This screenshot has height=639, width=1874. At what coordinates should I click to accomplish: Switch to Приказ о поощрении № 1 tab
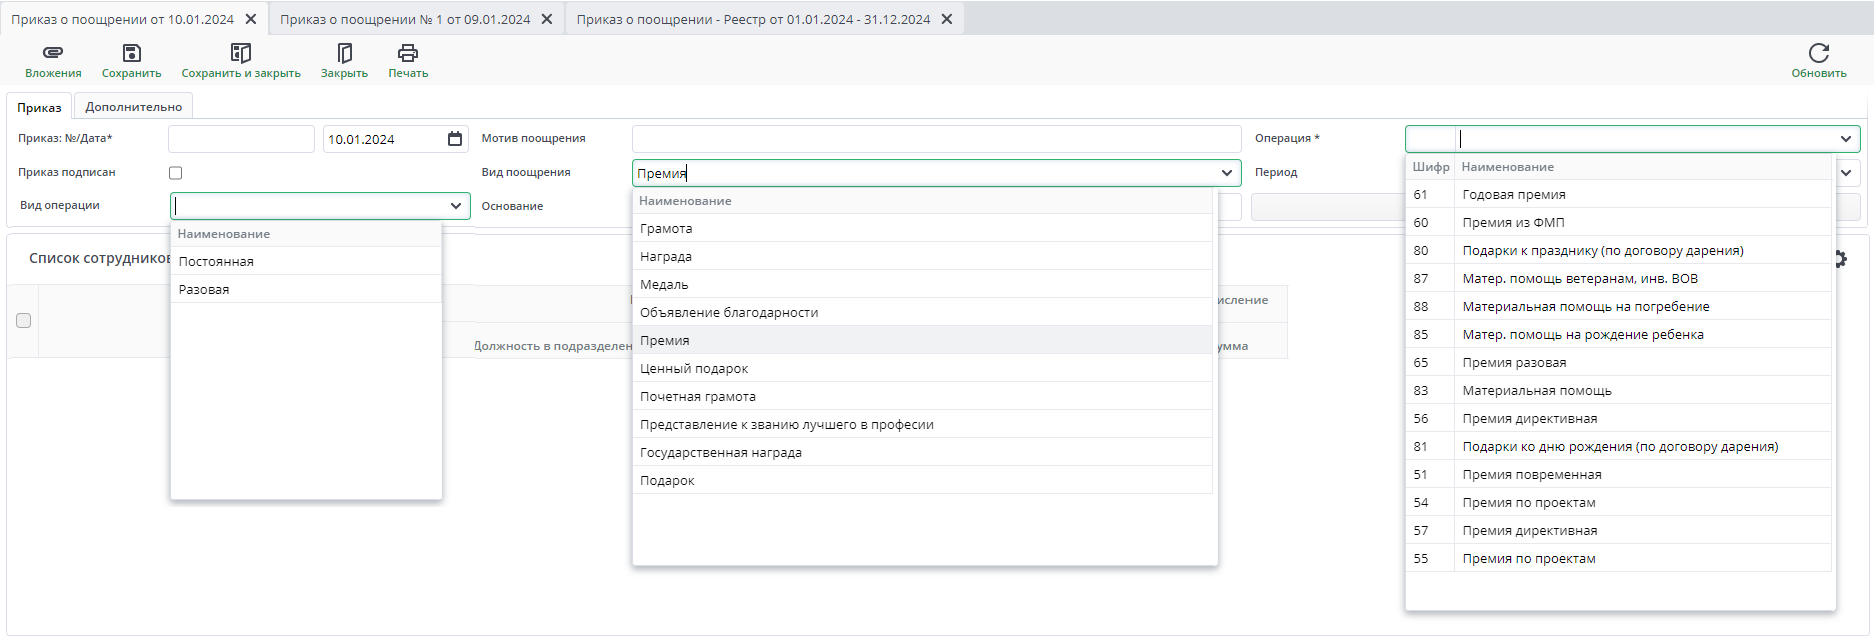point(405,19)
